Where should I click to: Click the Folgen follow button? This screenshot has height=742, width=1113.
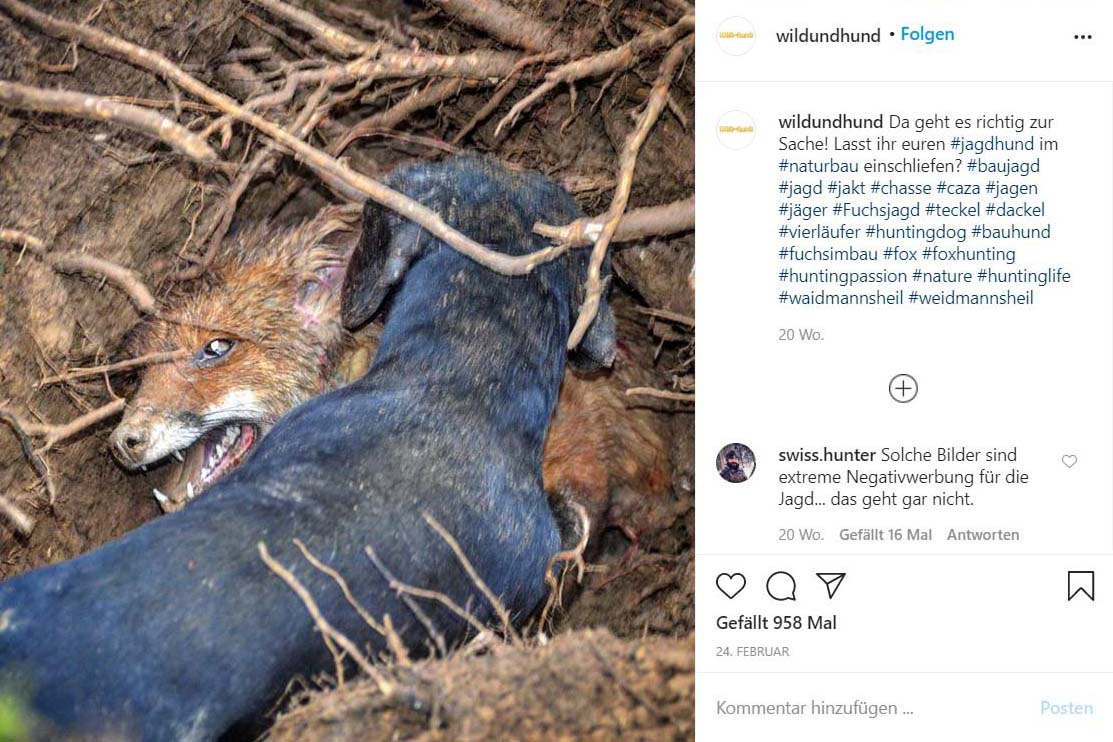click(927, 34)
